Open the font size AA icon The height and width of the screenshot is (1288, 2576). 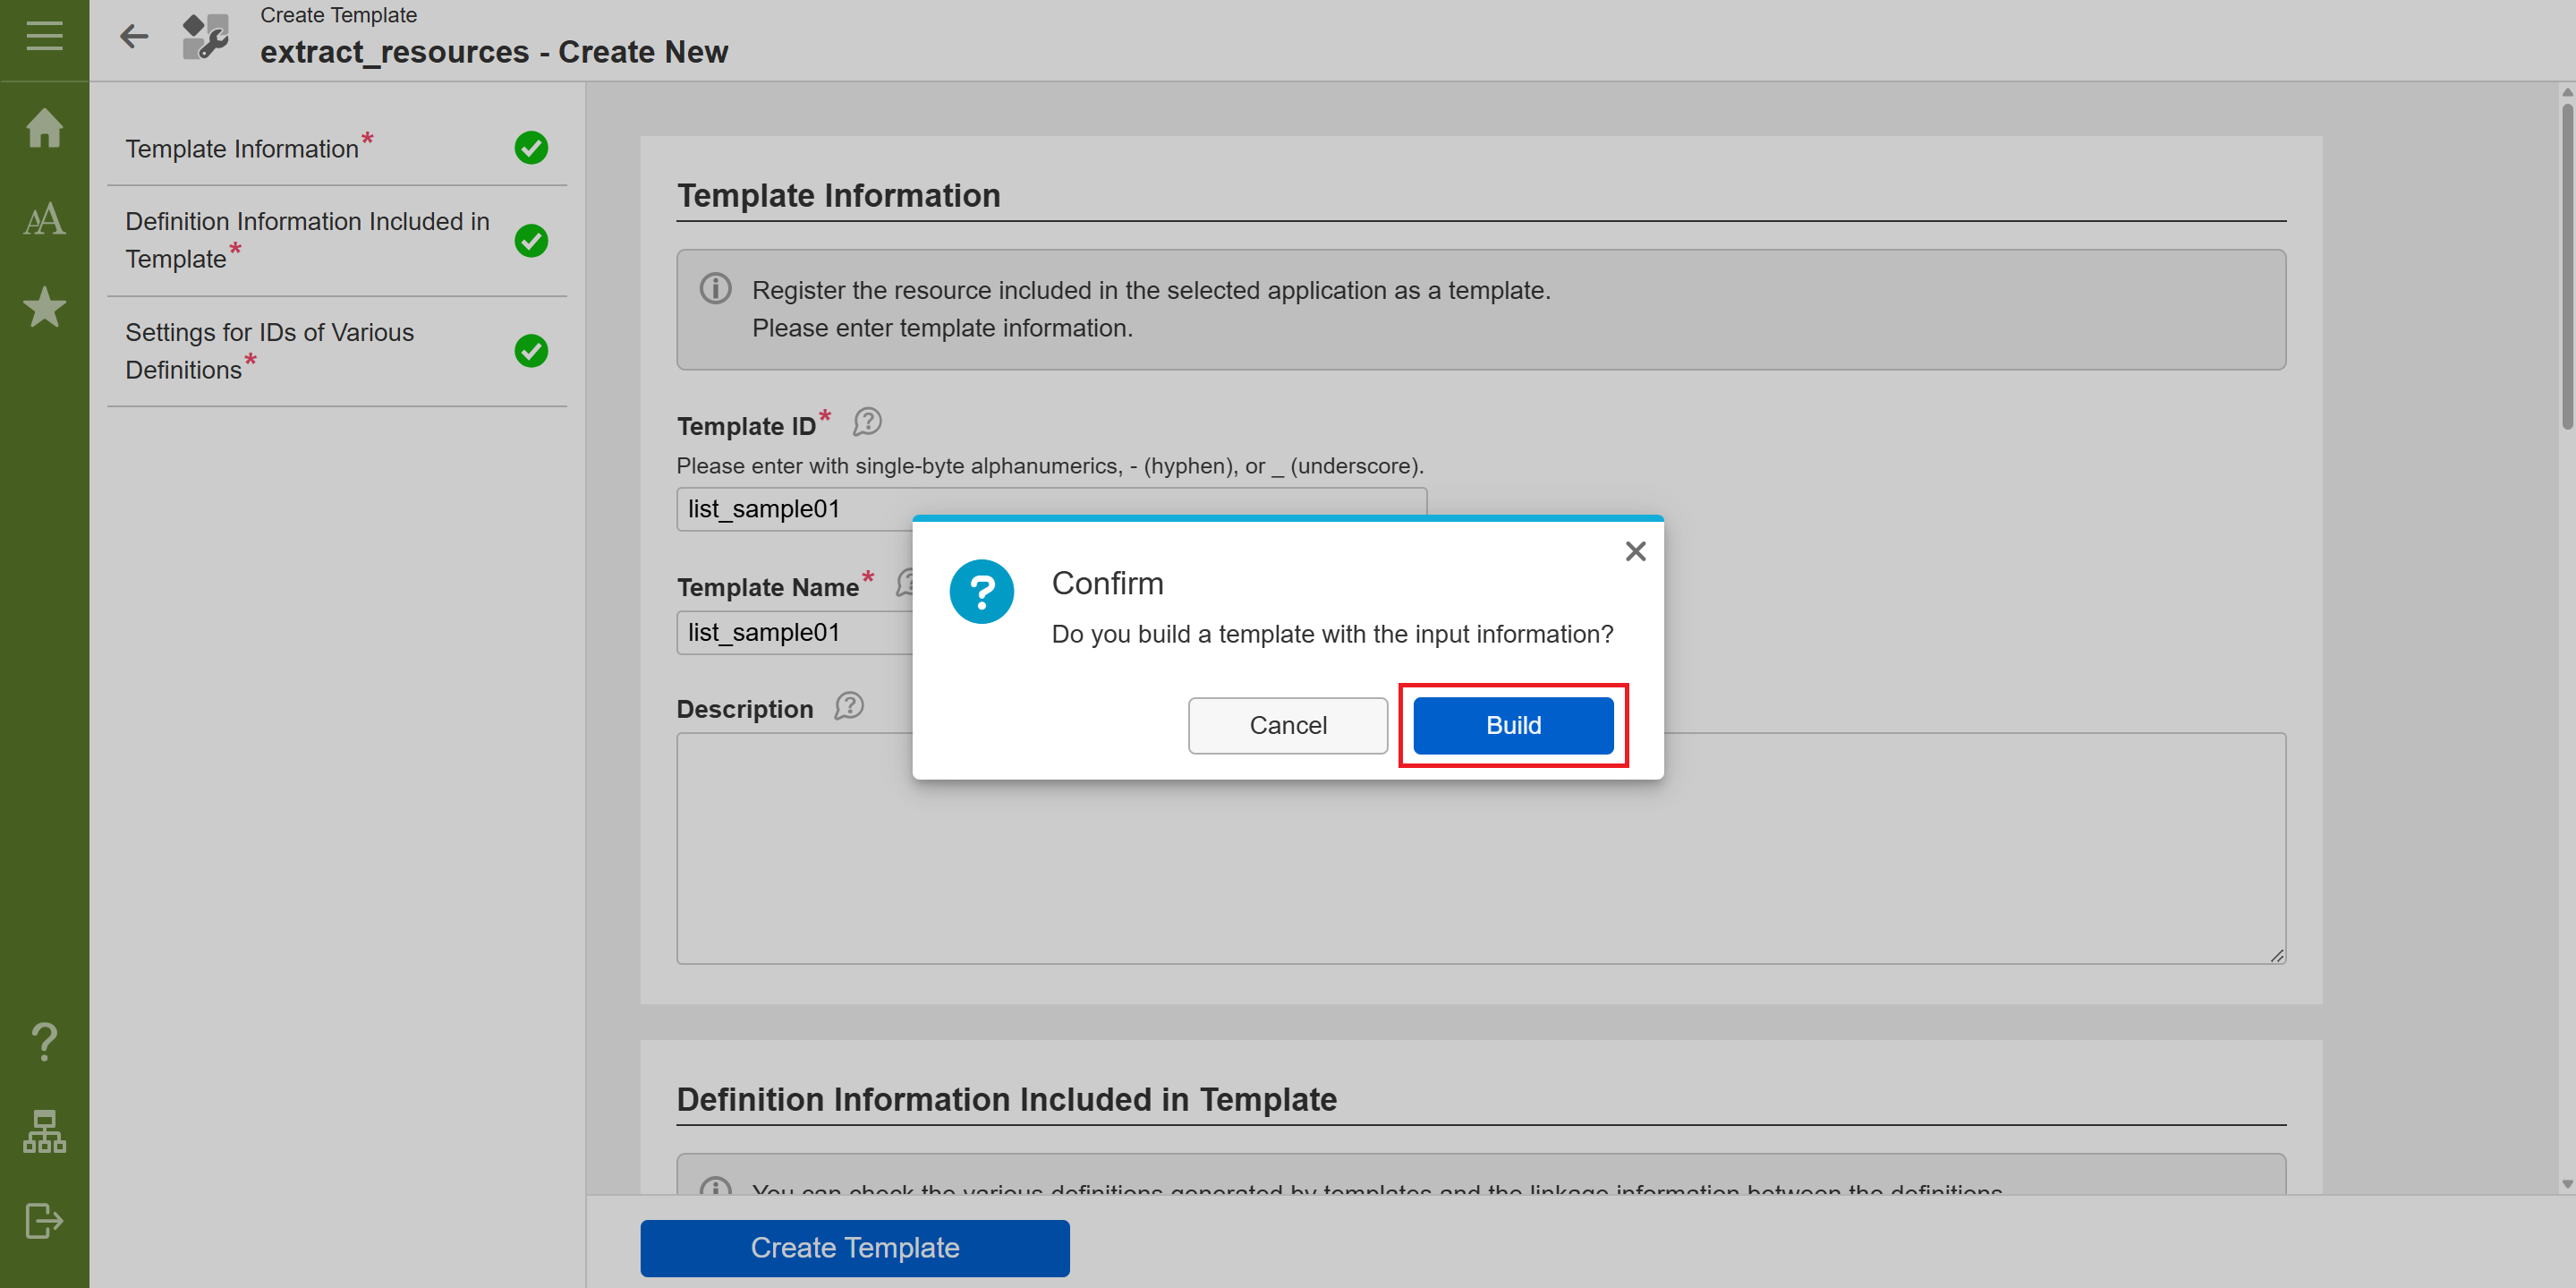tap(44, 219)
